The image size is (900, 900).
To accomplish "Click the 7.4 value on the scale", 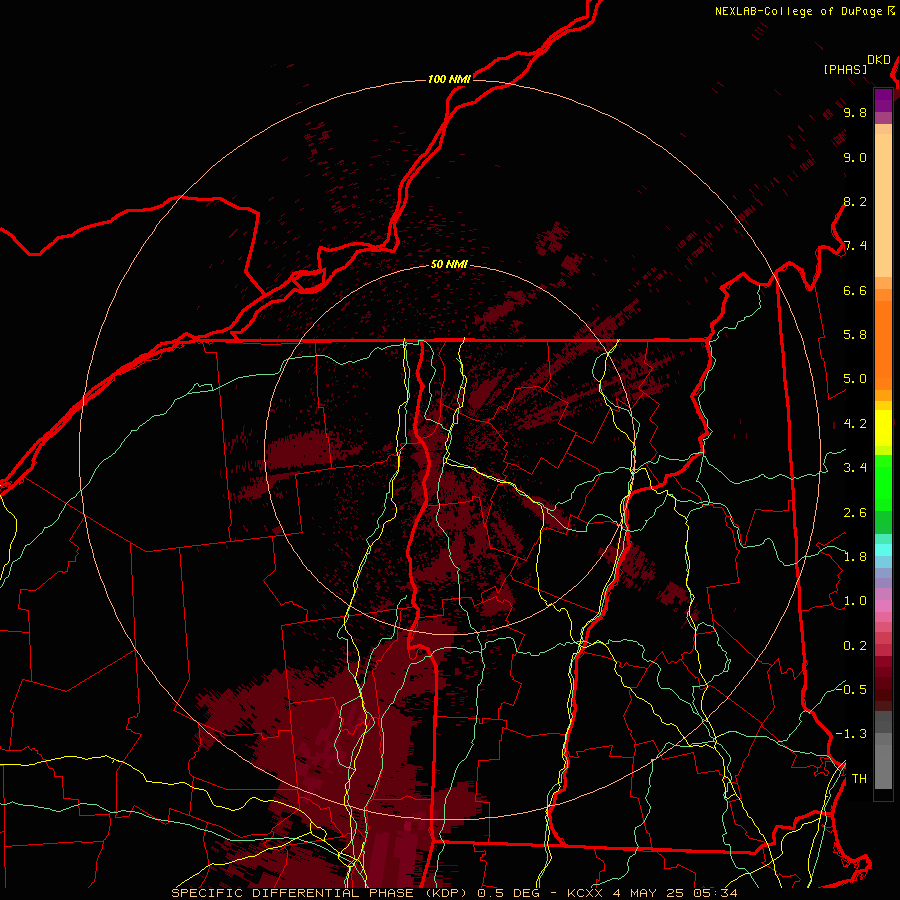I will [855, 246].
